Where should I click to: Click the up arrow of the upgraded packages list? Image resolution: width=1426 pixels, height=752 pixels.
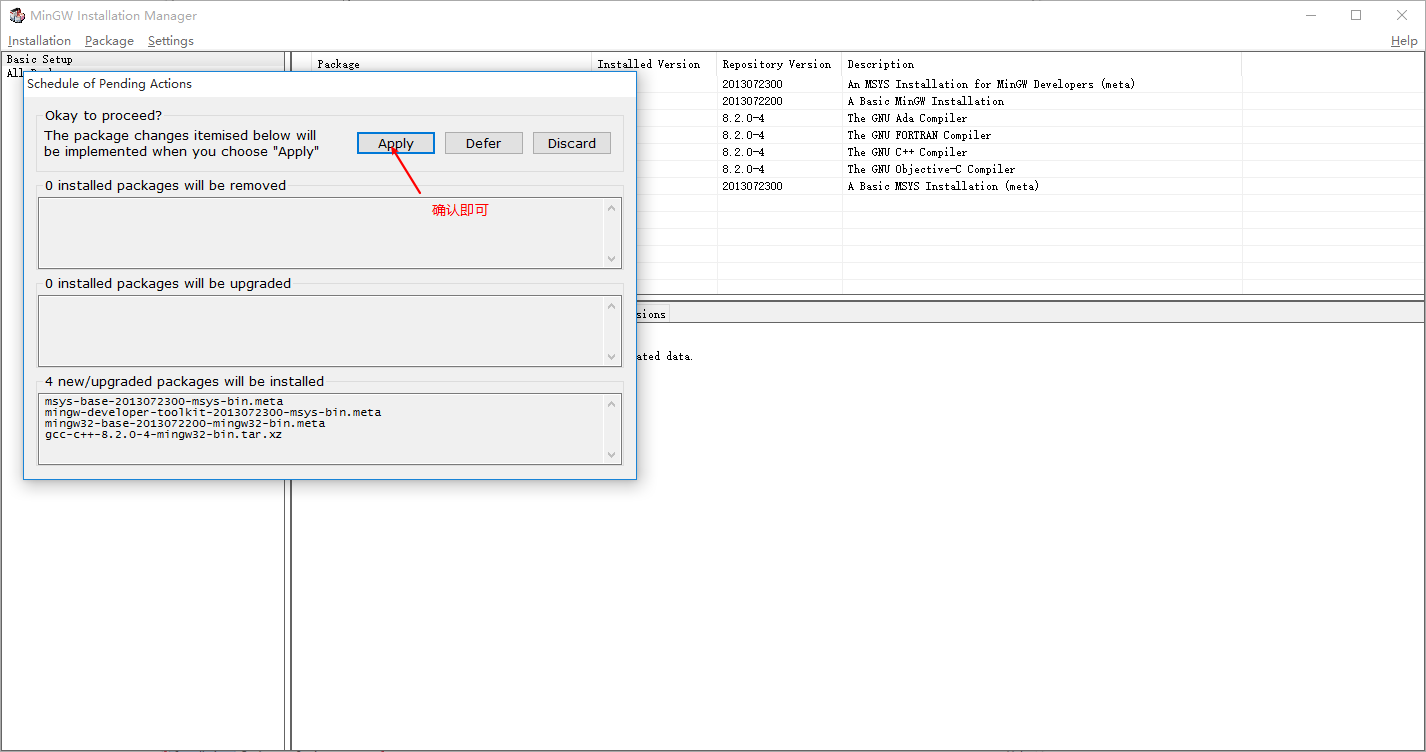pos(612,306)
